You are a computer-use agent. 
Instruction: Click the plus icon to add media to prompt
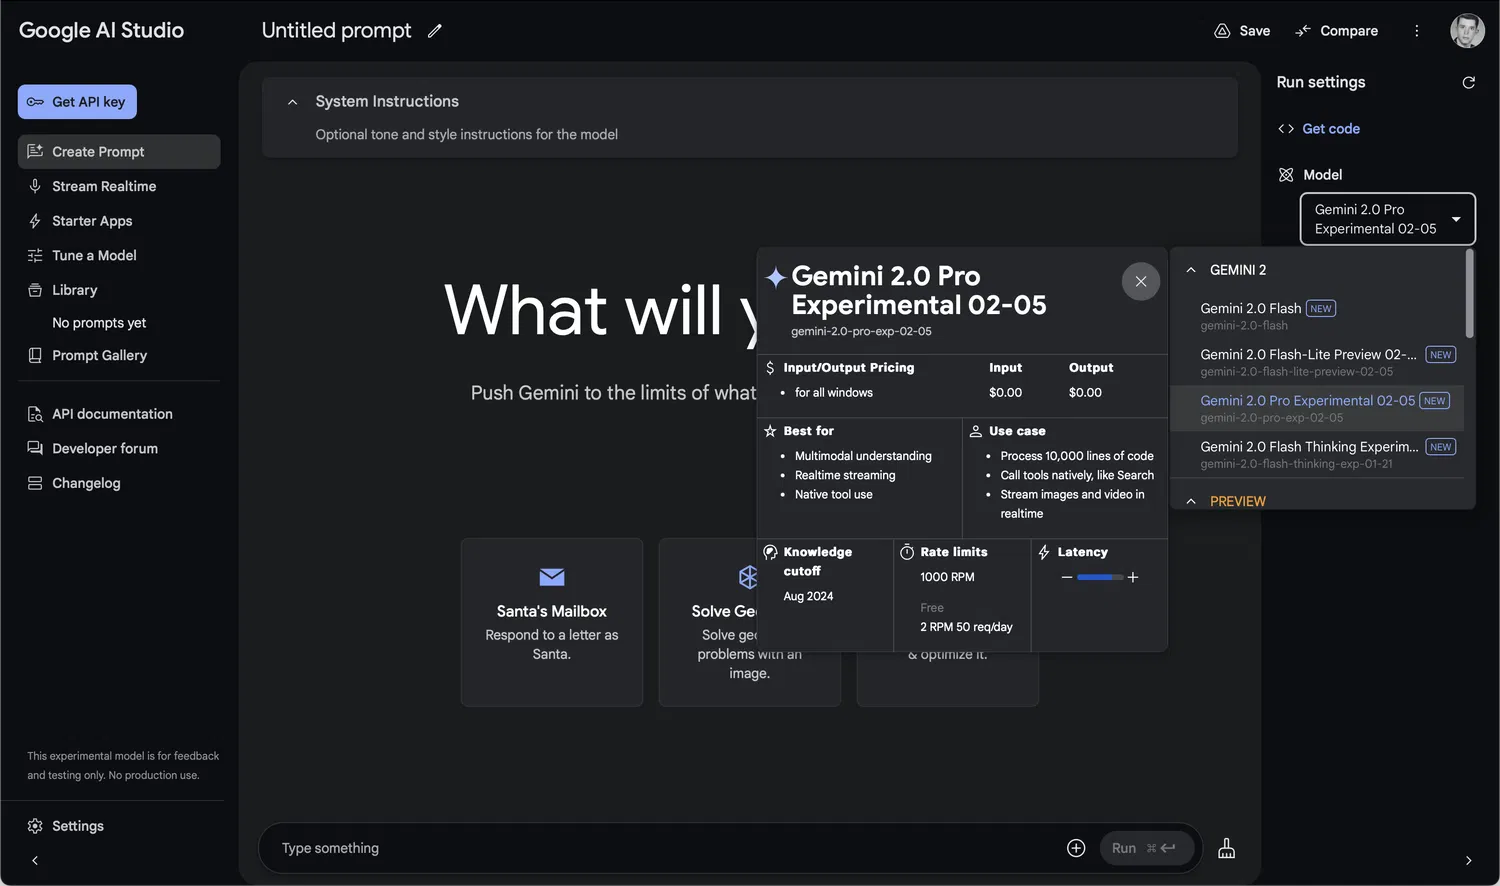(x=1076, y=848)
